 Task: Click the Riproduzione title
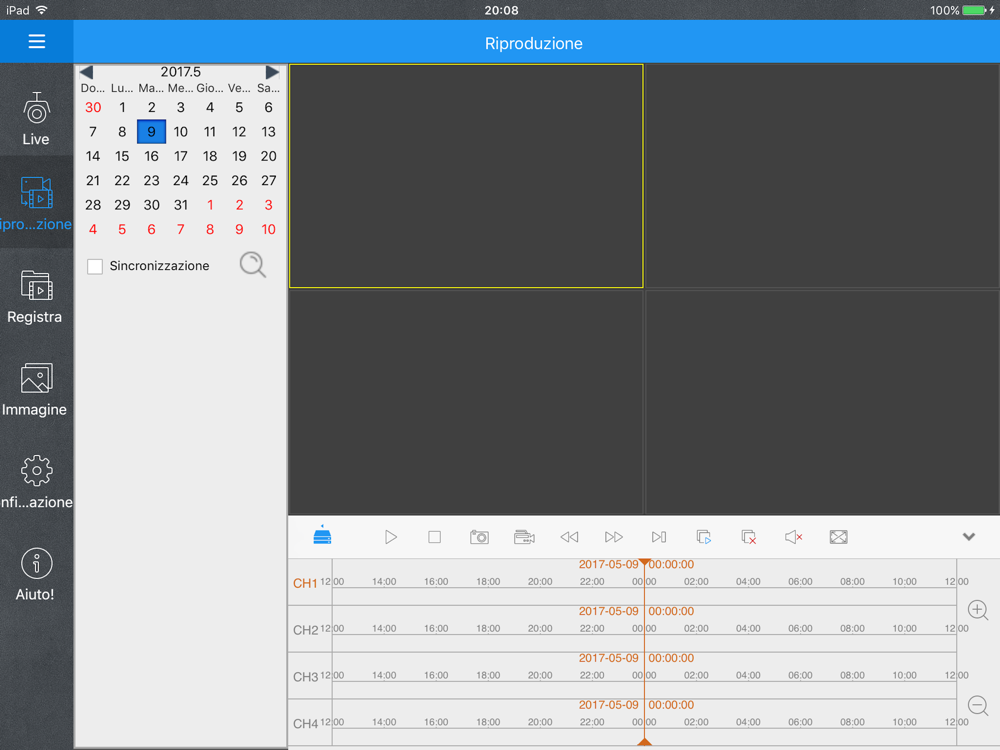534,43
